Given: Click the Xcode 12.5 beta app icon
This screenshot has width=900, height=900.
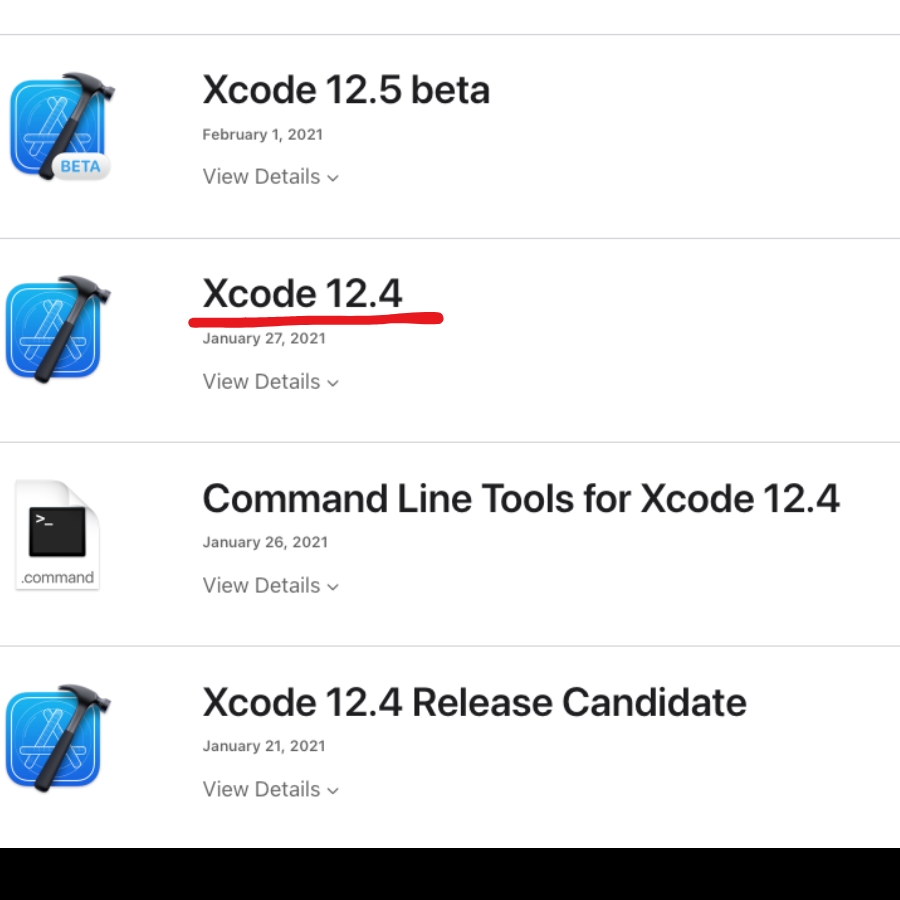Looking at the screenshot, I should point(62,125).
